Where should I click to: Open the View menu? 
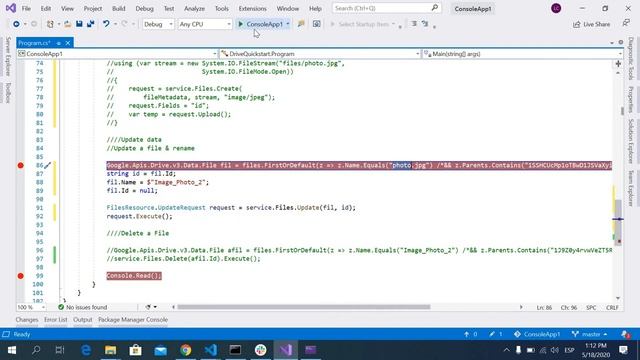[67, 8]
